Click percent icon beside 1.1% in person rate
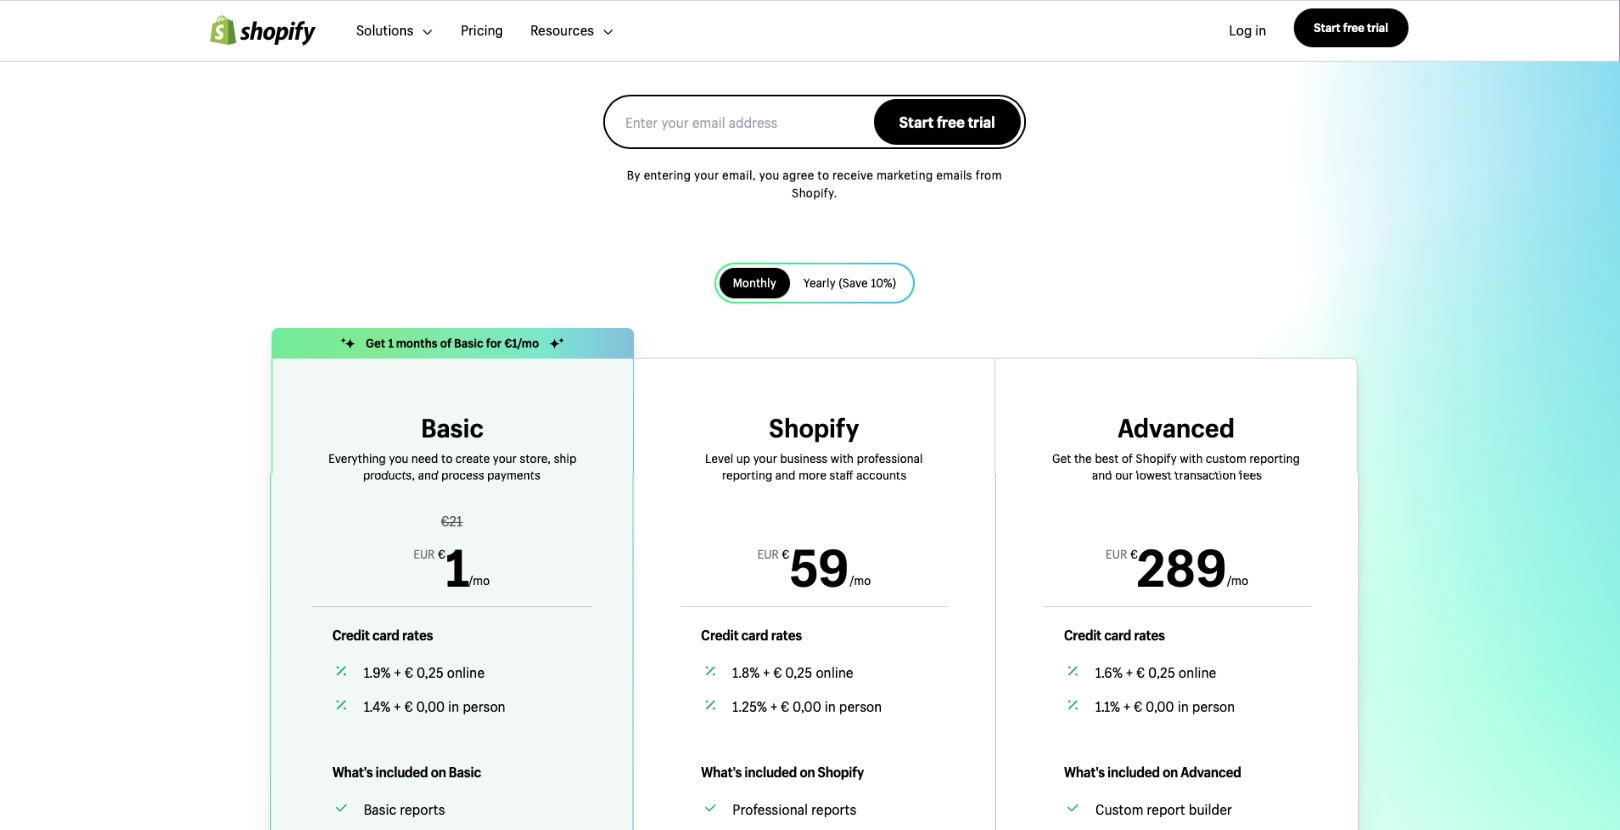 pyautogui.click(x=1072, y=706)
